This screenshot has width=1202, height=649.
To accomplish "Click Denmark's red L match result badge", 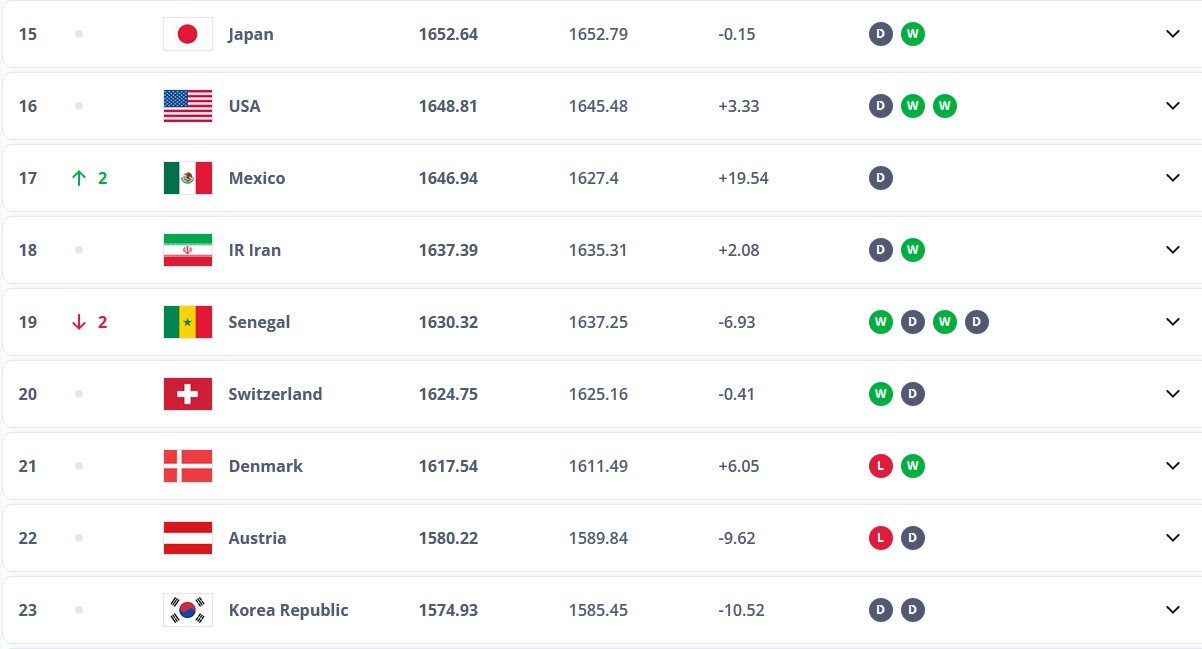I will pyautogui.click(x=880, y=466).
